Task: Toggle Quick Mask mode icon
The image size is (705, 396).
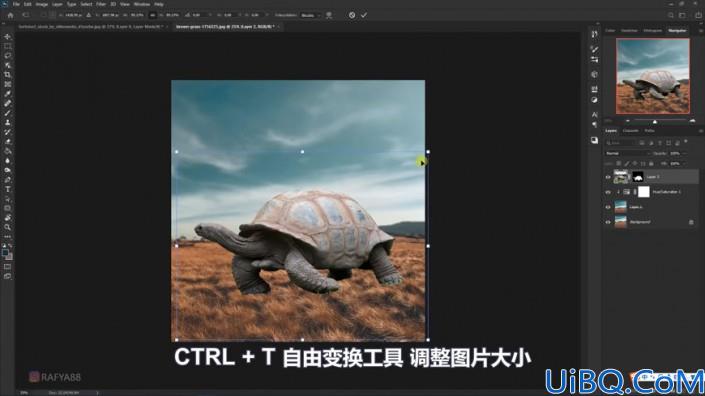Action: (8, 267)
